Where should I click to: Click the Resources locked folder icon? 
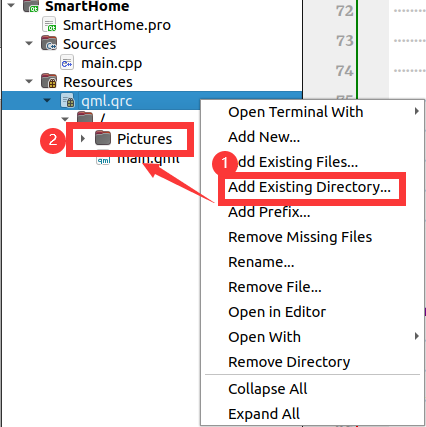(49, 81)
